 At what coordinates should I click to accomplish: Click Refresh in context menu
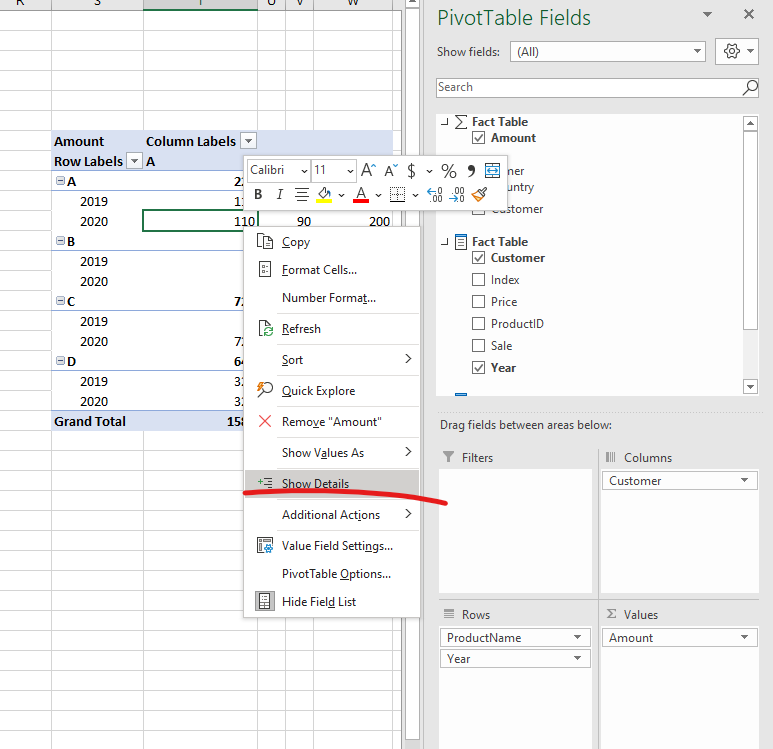click(332, 329)
